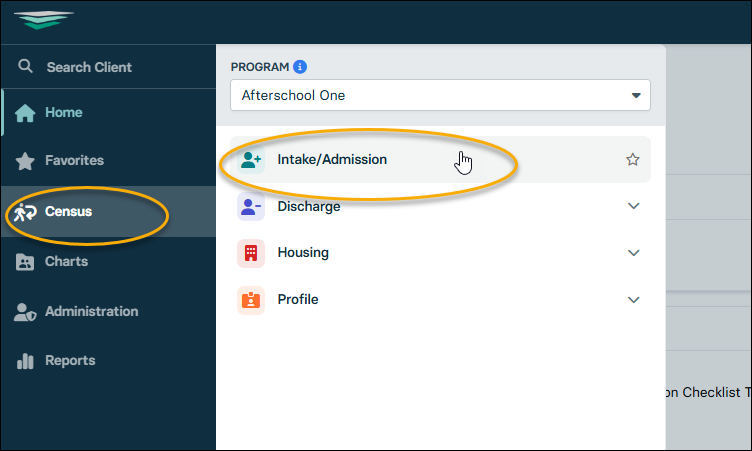Click the Census running person icon
Image resolution: width=752 pixels, height=451 pixels.
(x=26, y=211)
